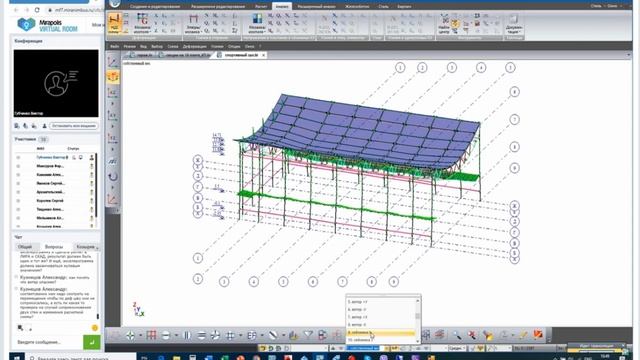Click the magnifier icon in bottom toolbar
Image resolution: width=640 pixels, height=360 pixels.
point(457,336)
